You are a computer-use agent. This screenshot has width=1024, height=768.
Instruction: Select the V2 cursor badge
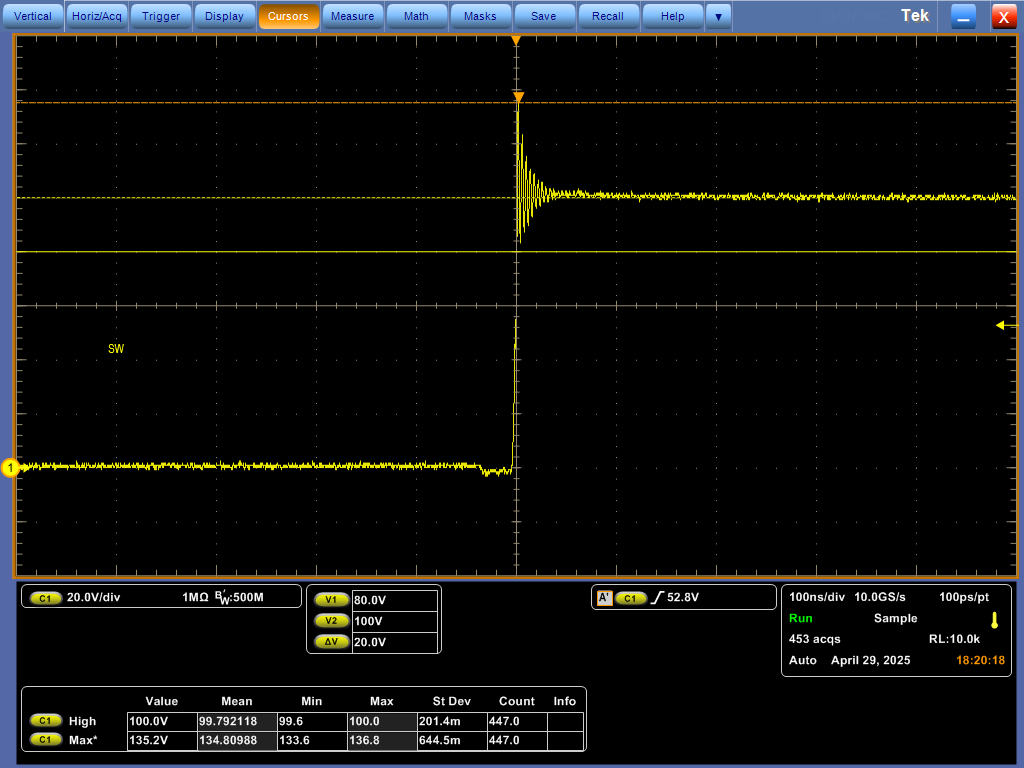coord(331,621)
